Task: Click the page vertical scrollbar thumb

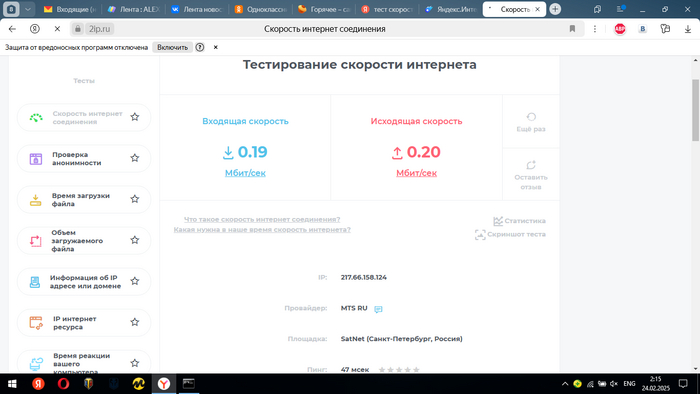Action: click(x=696, y=110)
